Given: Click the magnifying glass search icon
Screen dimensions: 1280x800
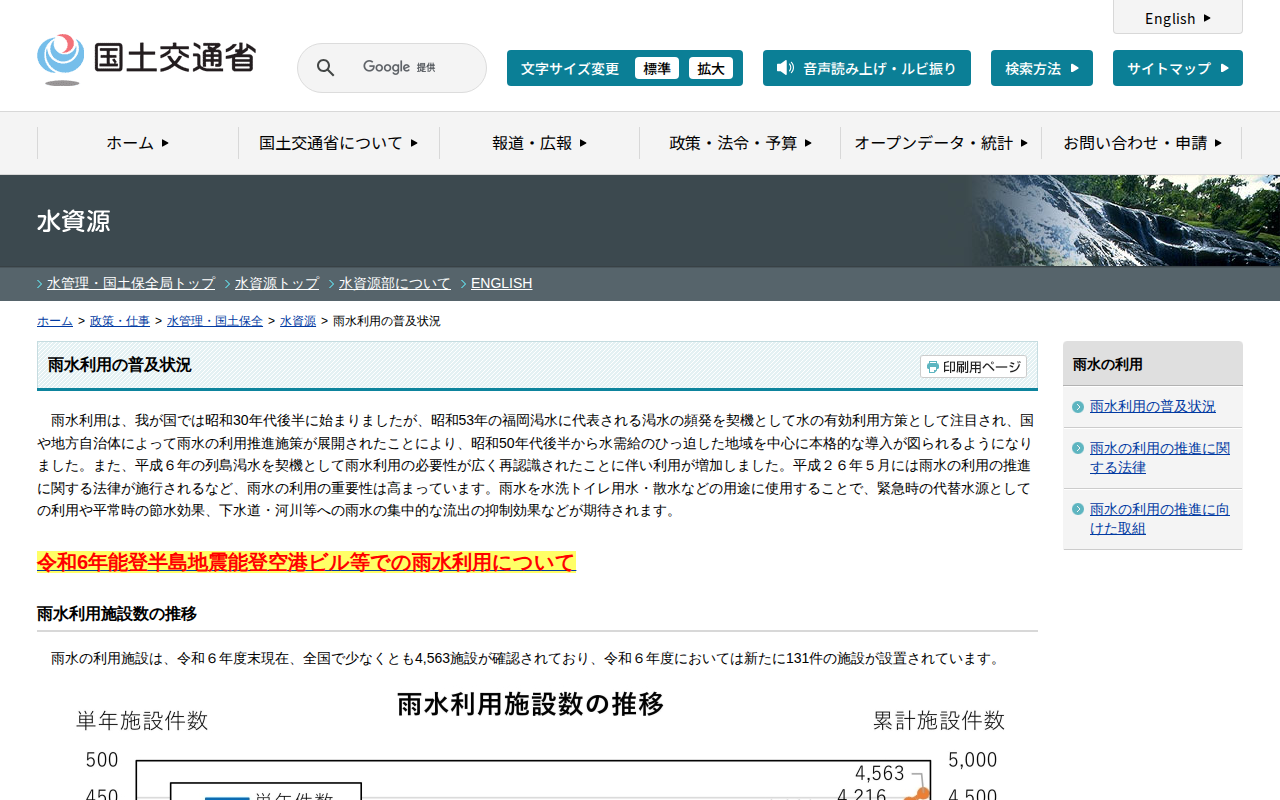Looking at the screenshot, I should coord(325,68).
